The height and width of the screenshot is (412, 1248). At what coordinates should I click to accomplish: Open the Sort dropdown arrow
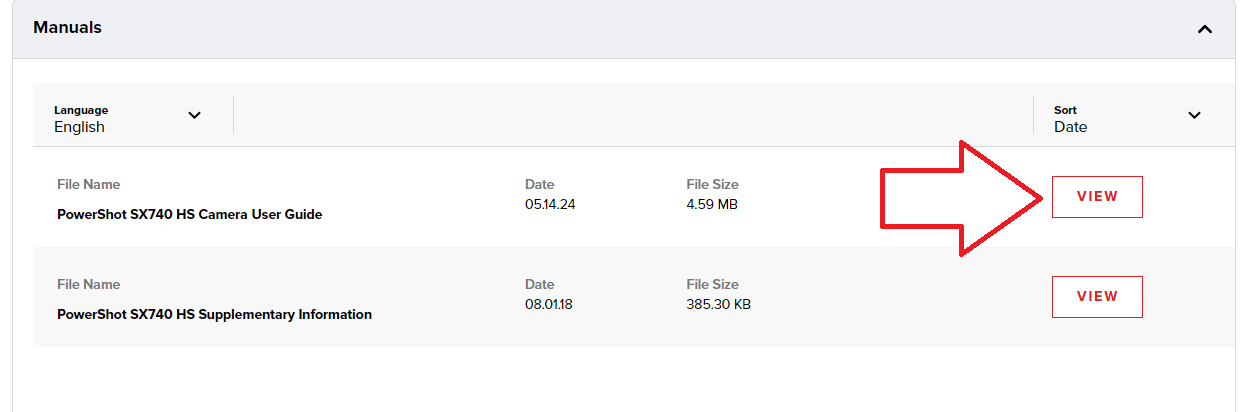click(1194, 115)
